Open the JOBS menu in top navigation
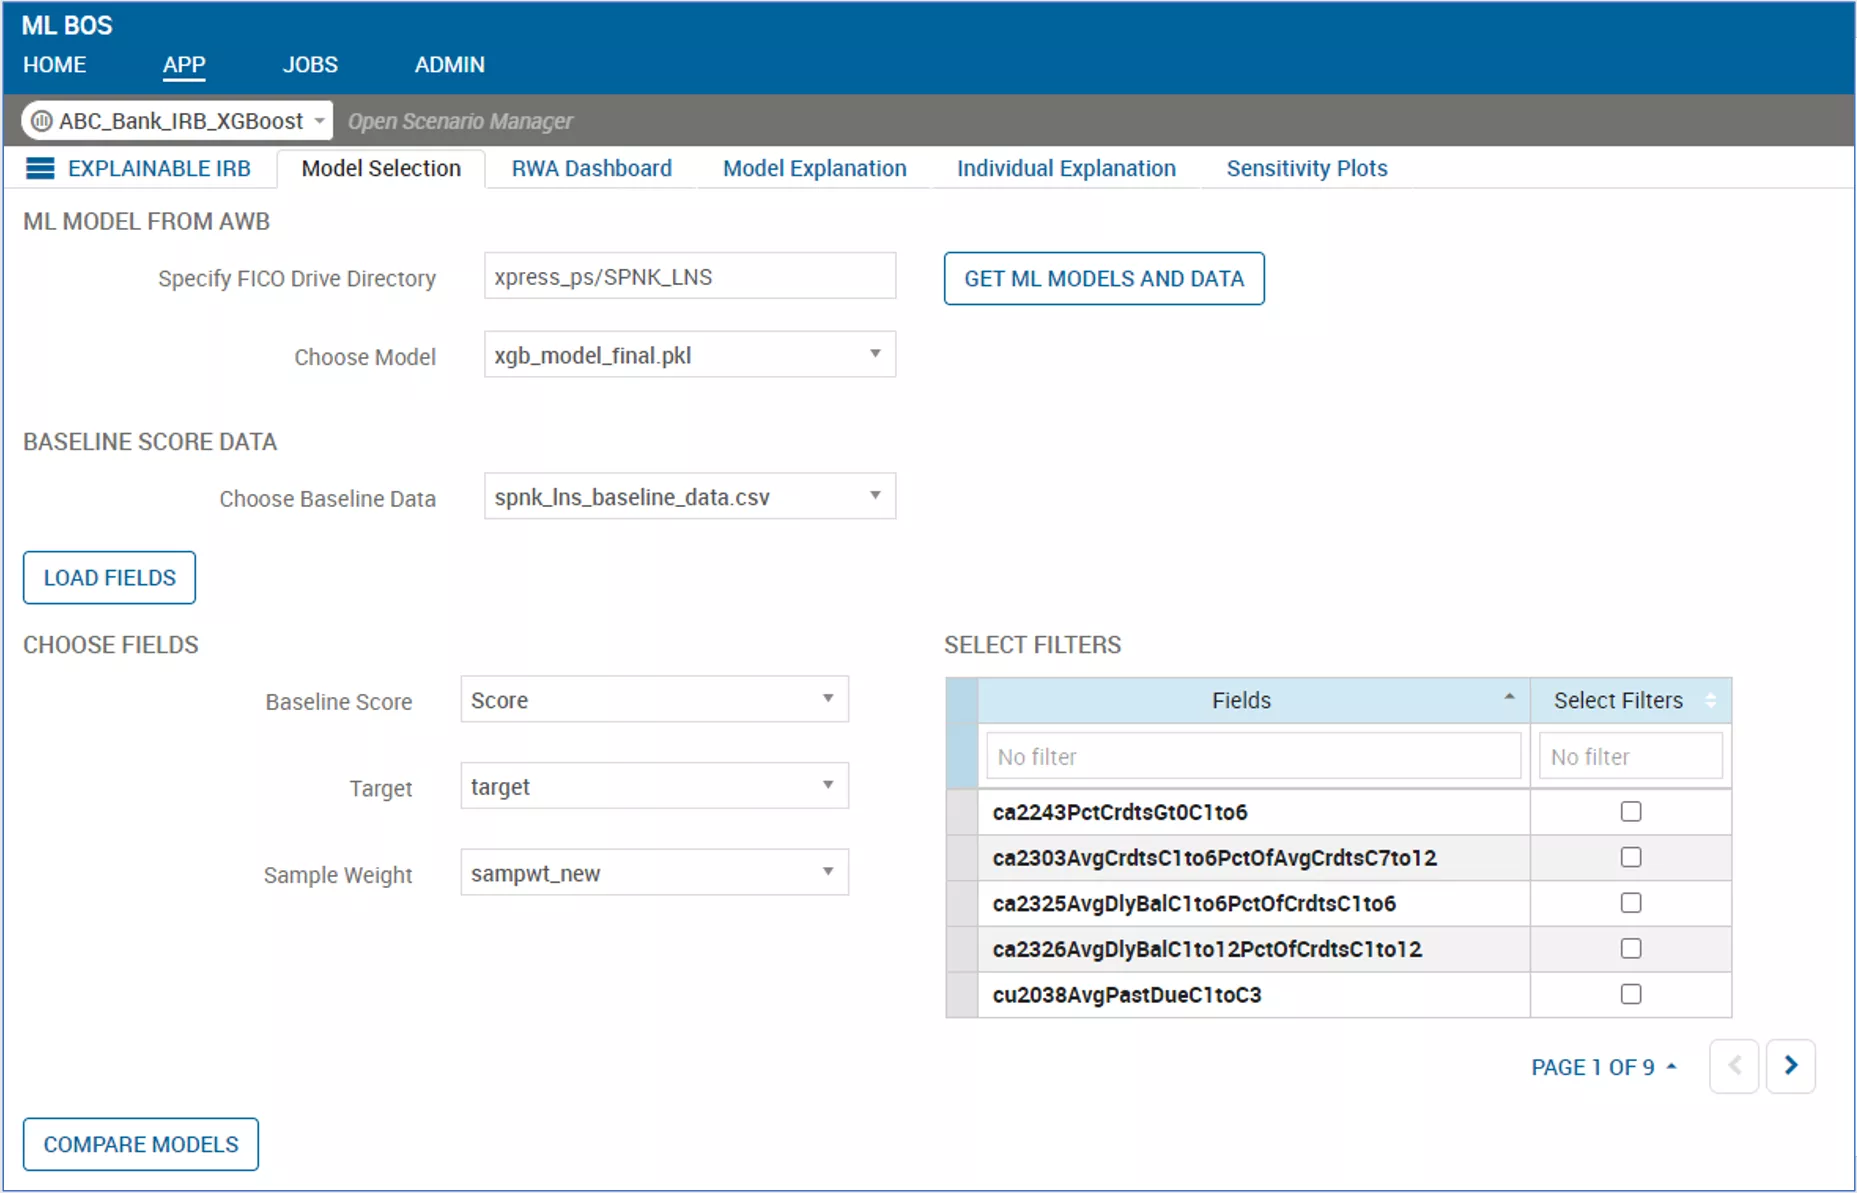Image resolution: width=1857 pixels, height=1193 pixels. (310, 65)
